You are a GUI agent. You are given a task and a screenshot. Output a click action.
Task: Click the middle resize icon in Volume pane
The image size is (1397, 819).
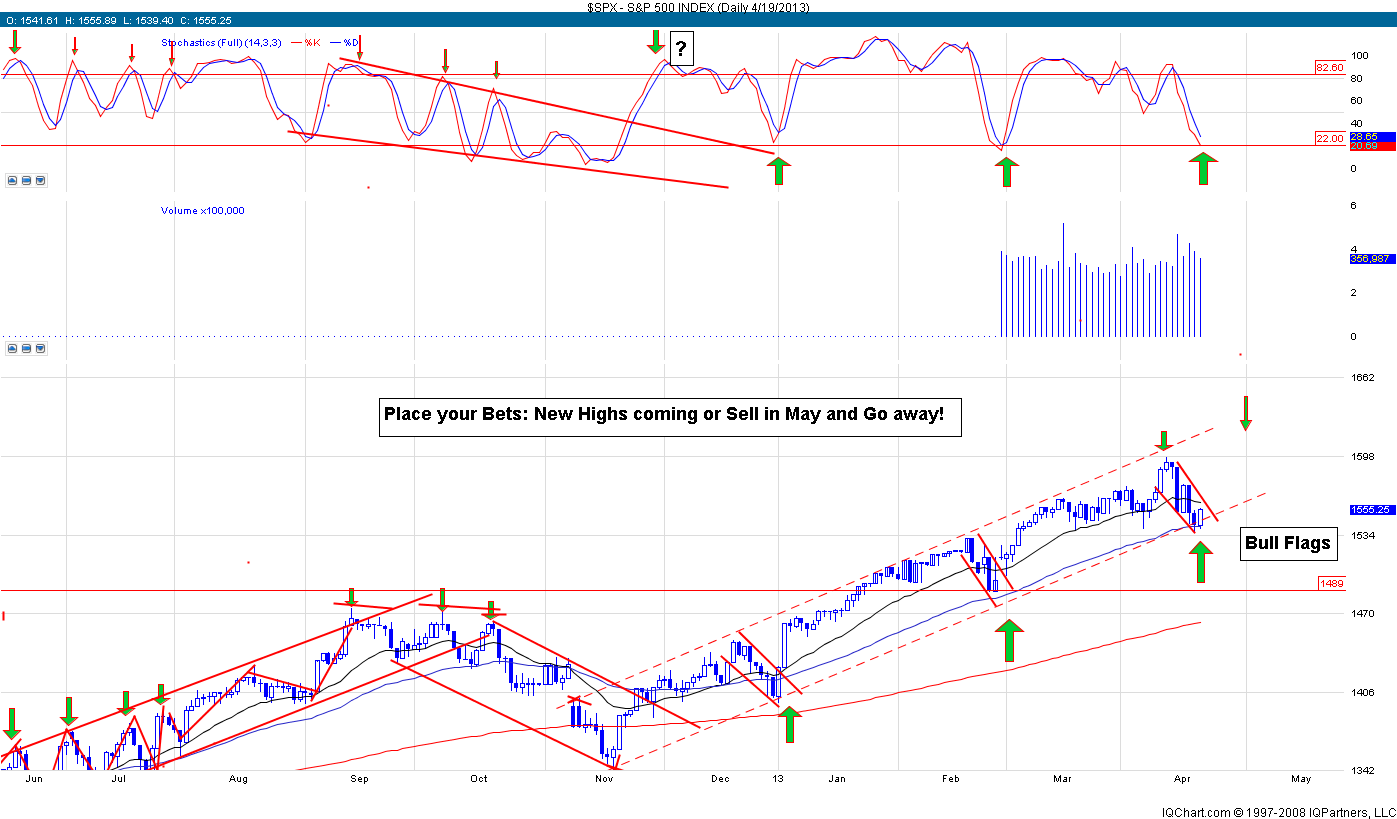coord(27,349)
